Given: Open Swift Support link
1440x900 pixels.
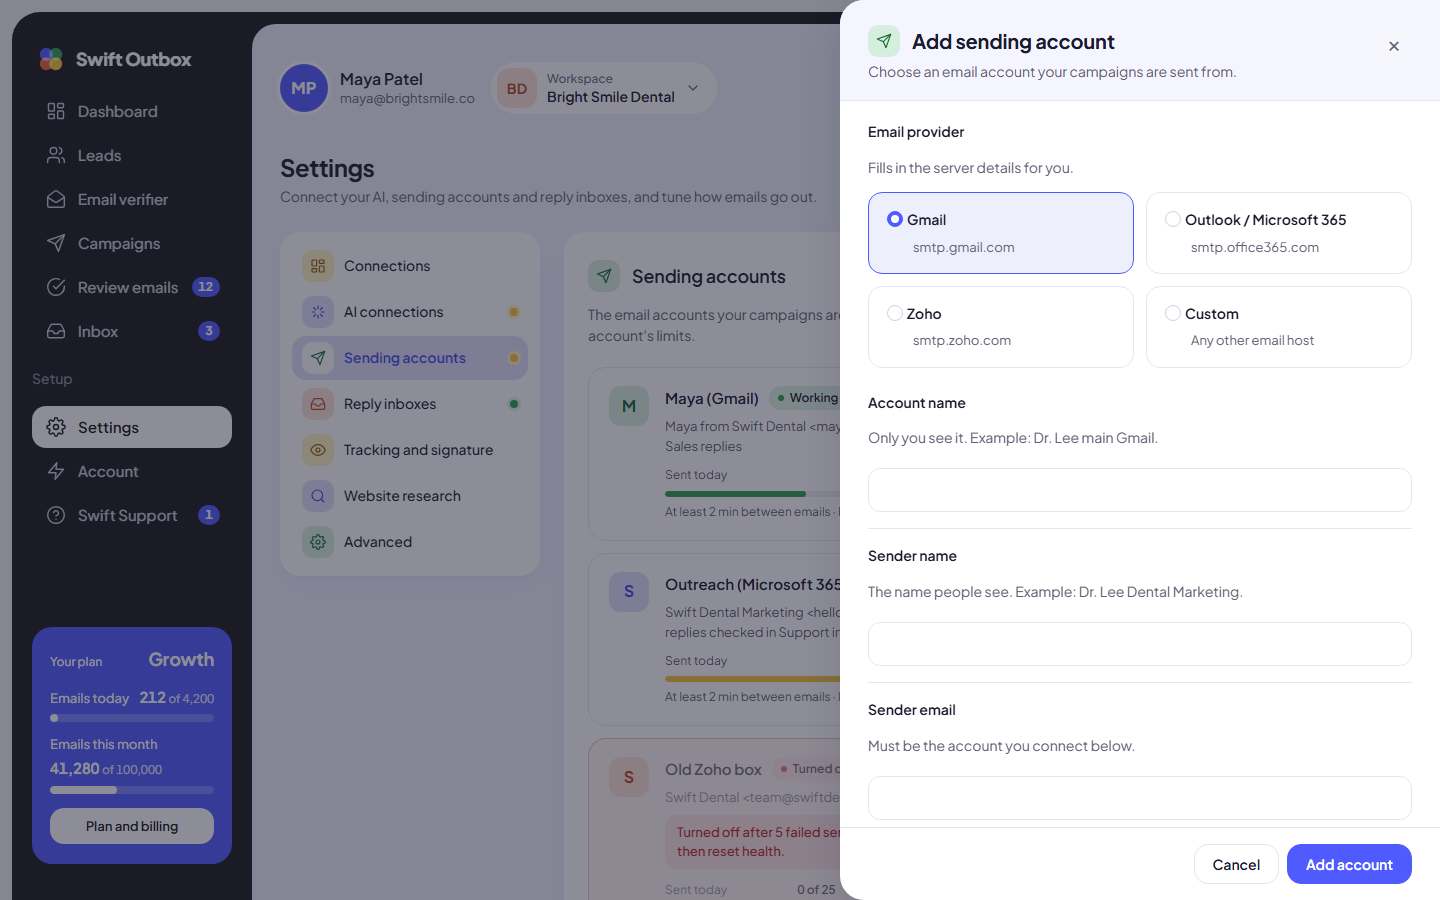Looking at the screenshot, I should pos(132,515).
